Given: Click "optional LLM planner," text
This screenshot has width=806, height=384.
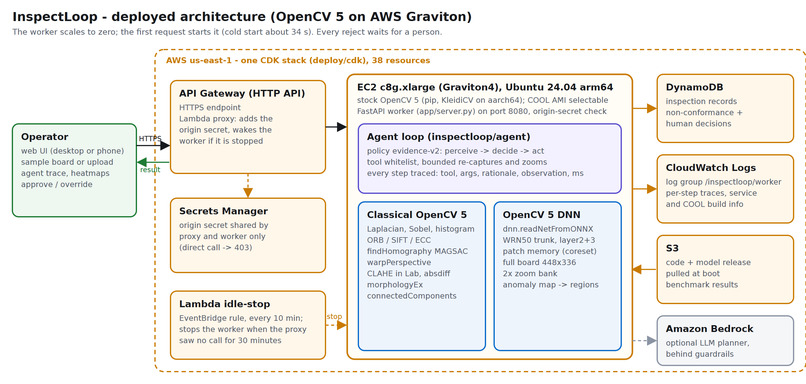Looking at the screenshot, I should click(x=708, y=343).
